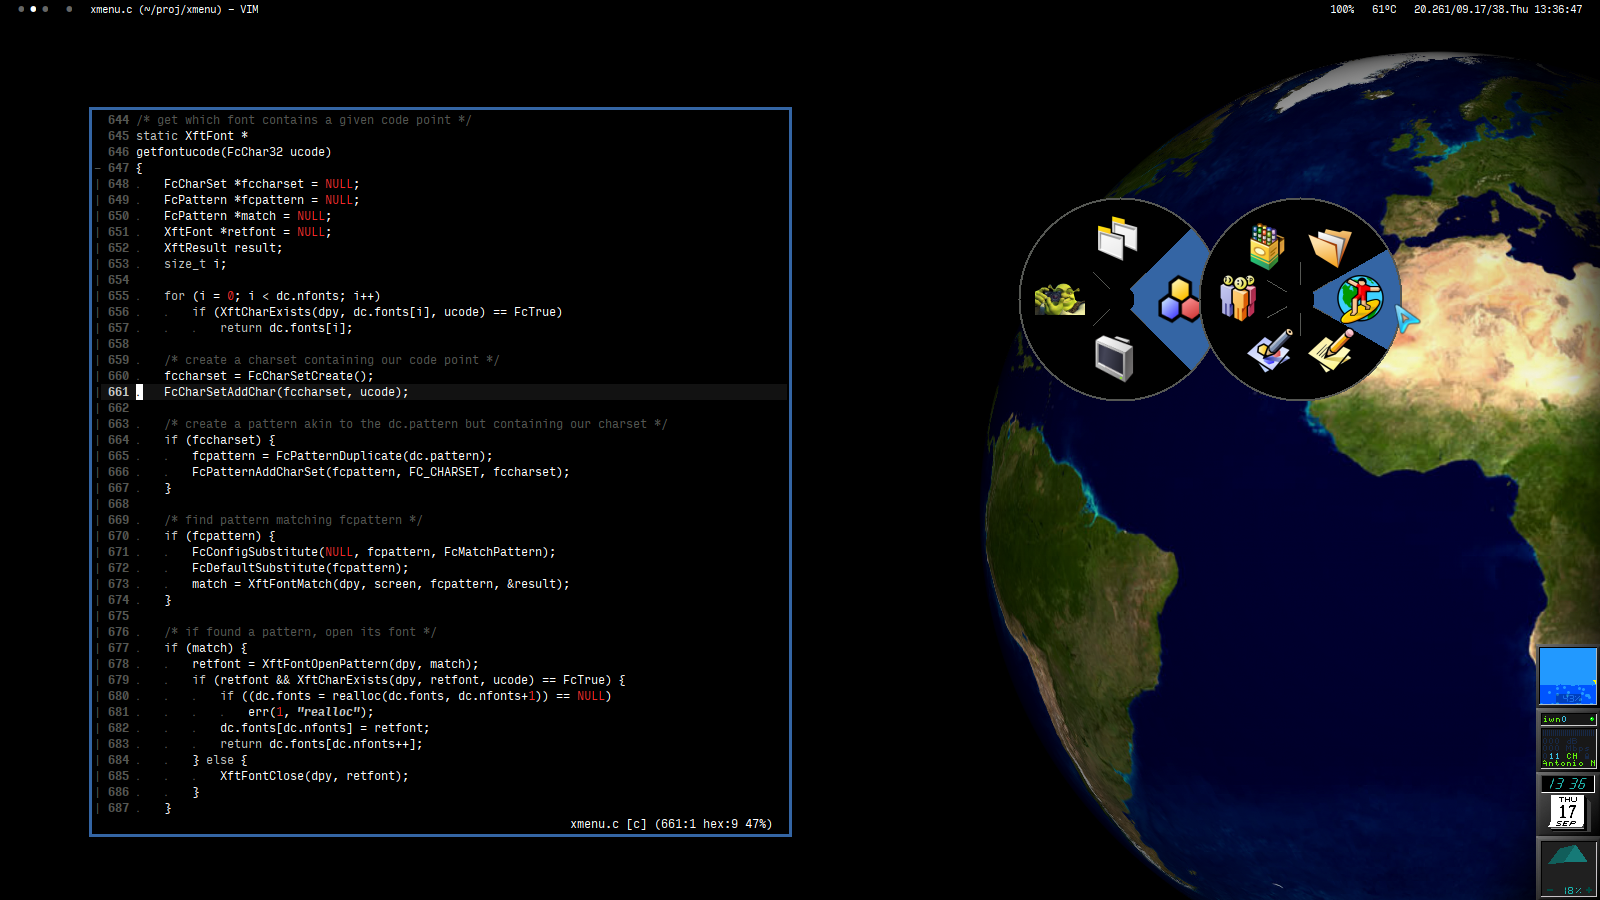Open the pencil and notepad text editor icon
The image size is (1600, 900).
(1331, 350)
